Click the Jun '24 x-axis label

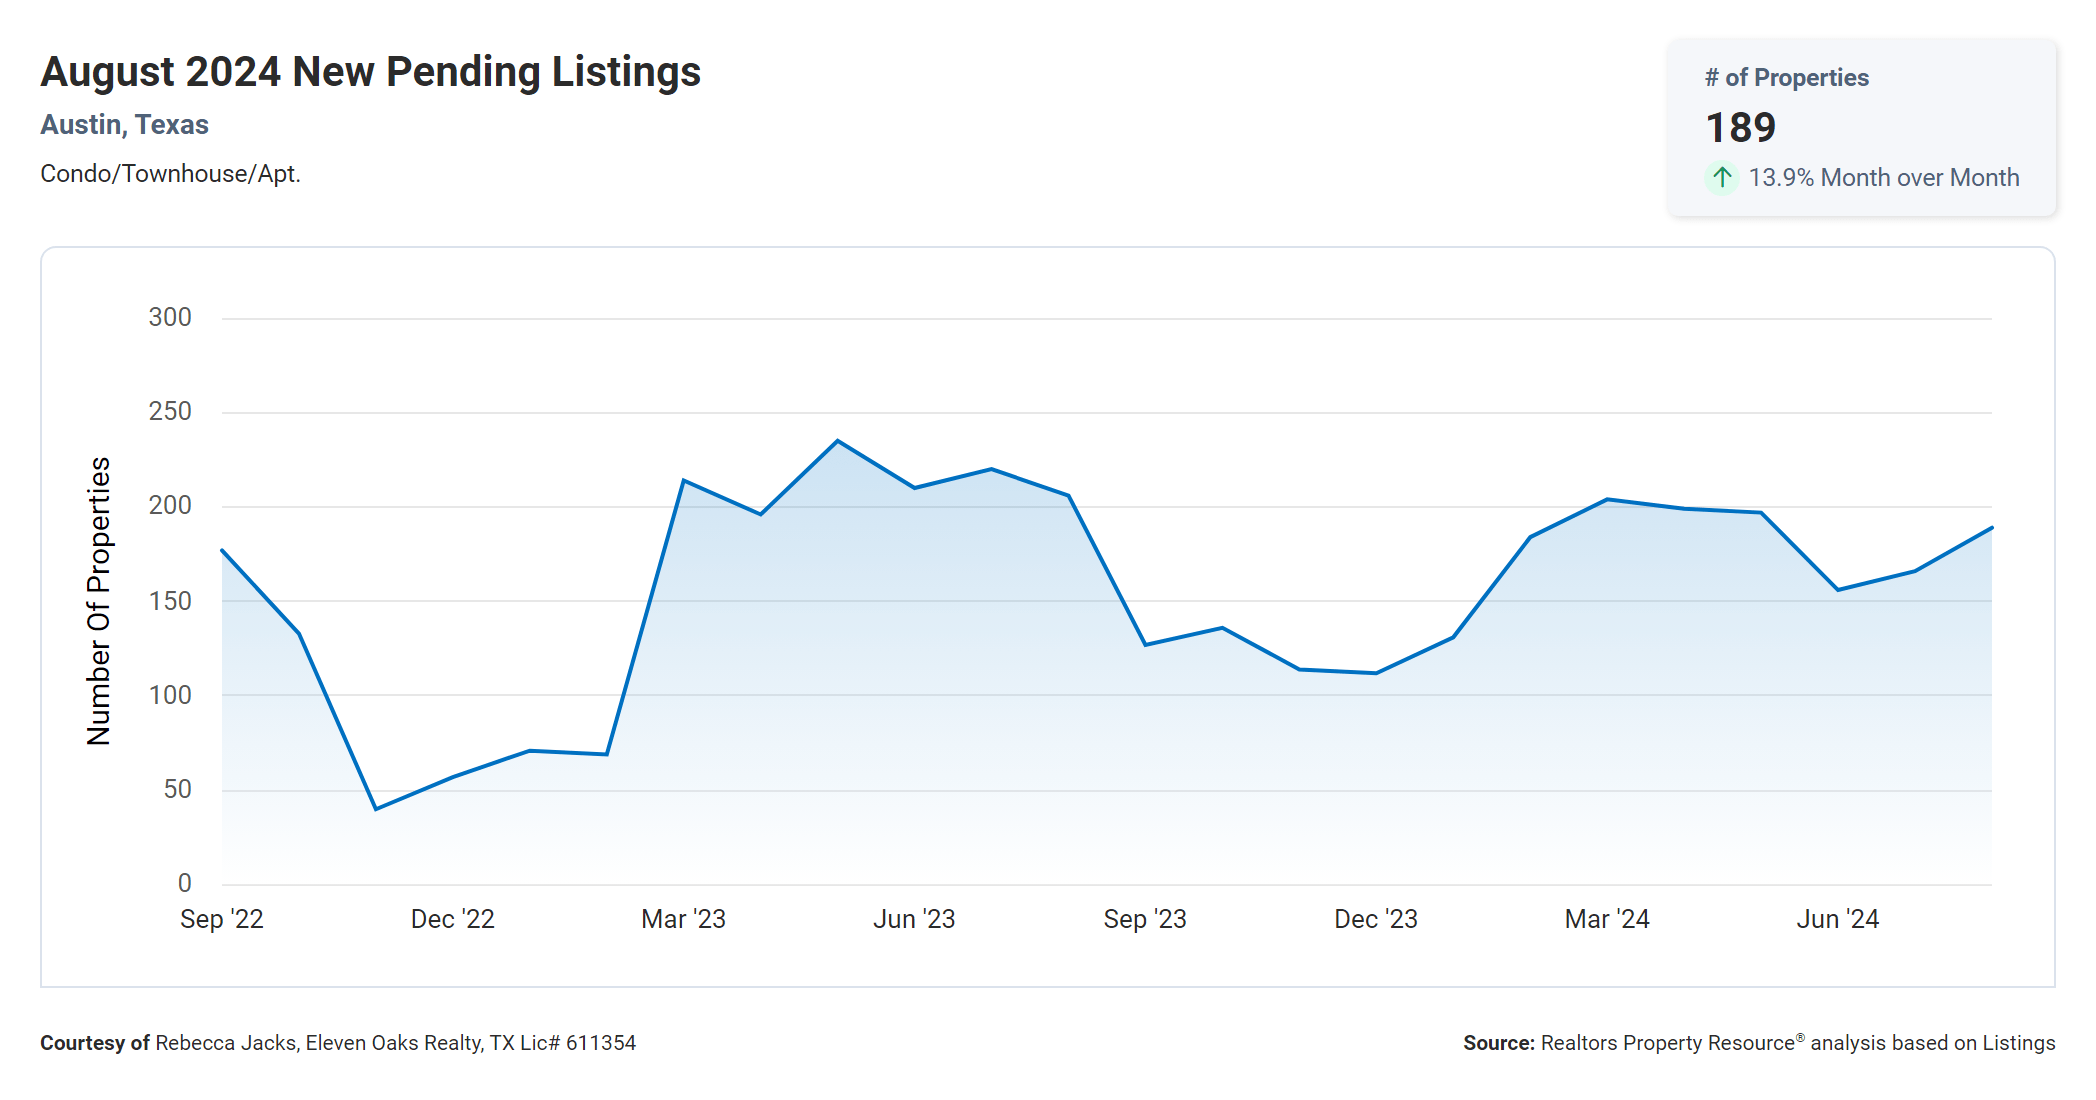coord(1838,919)
